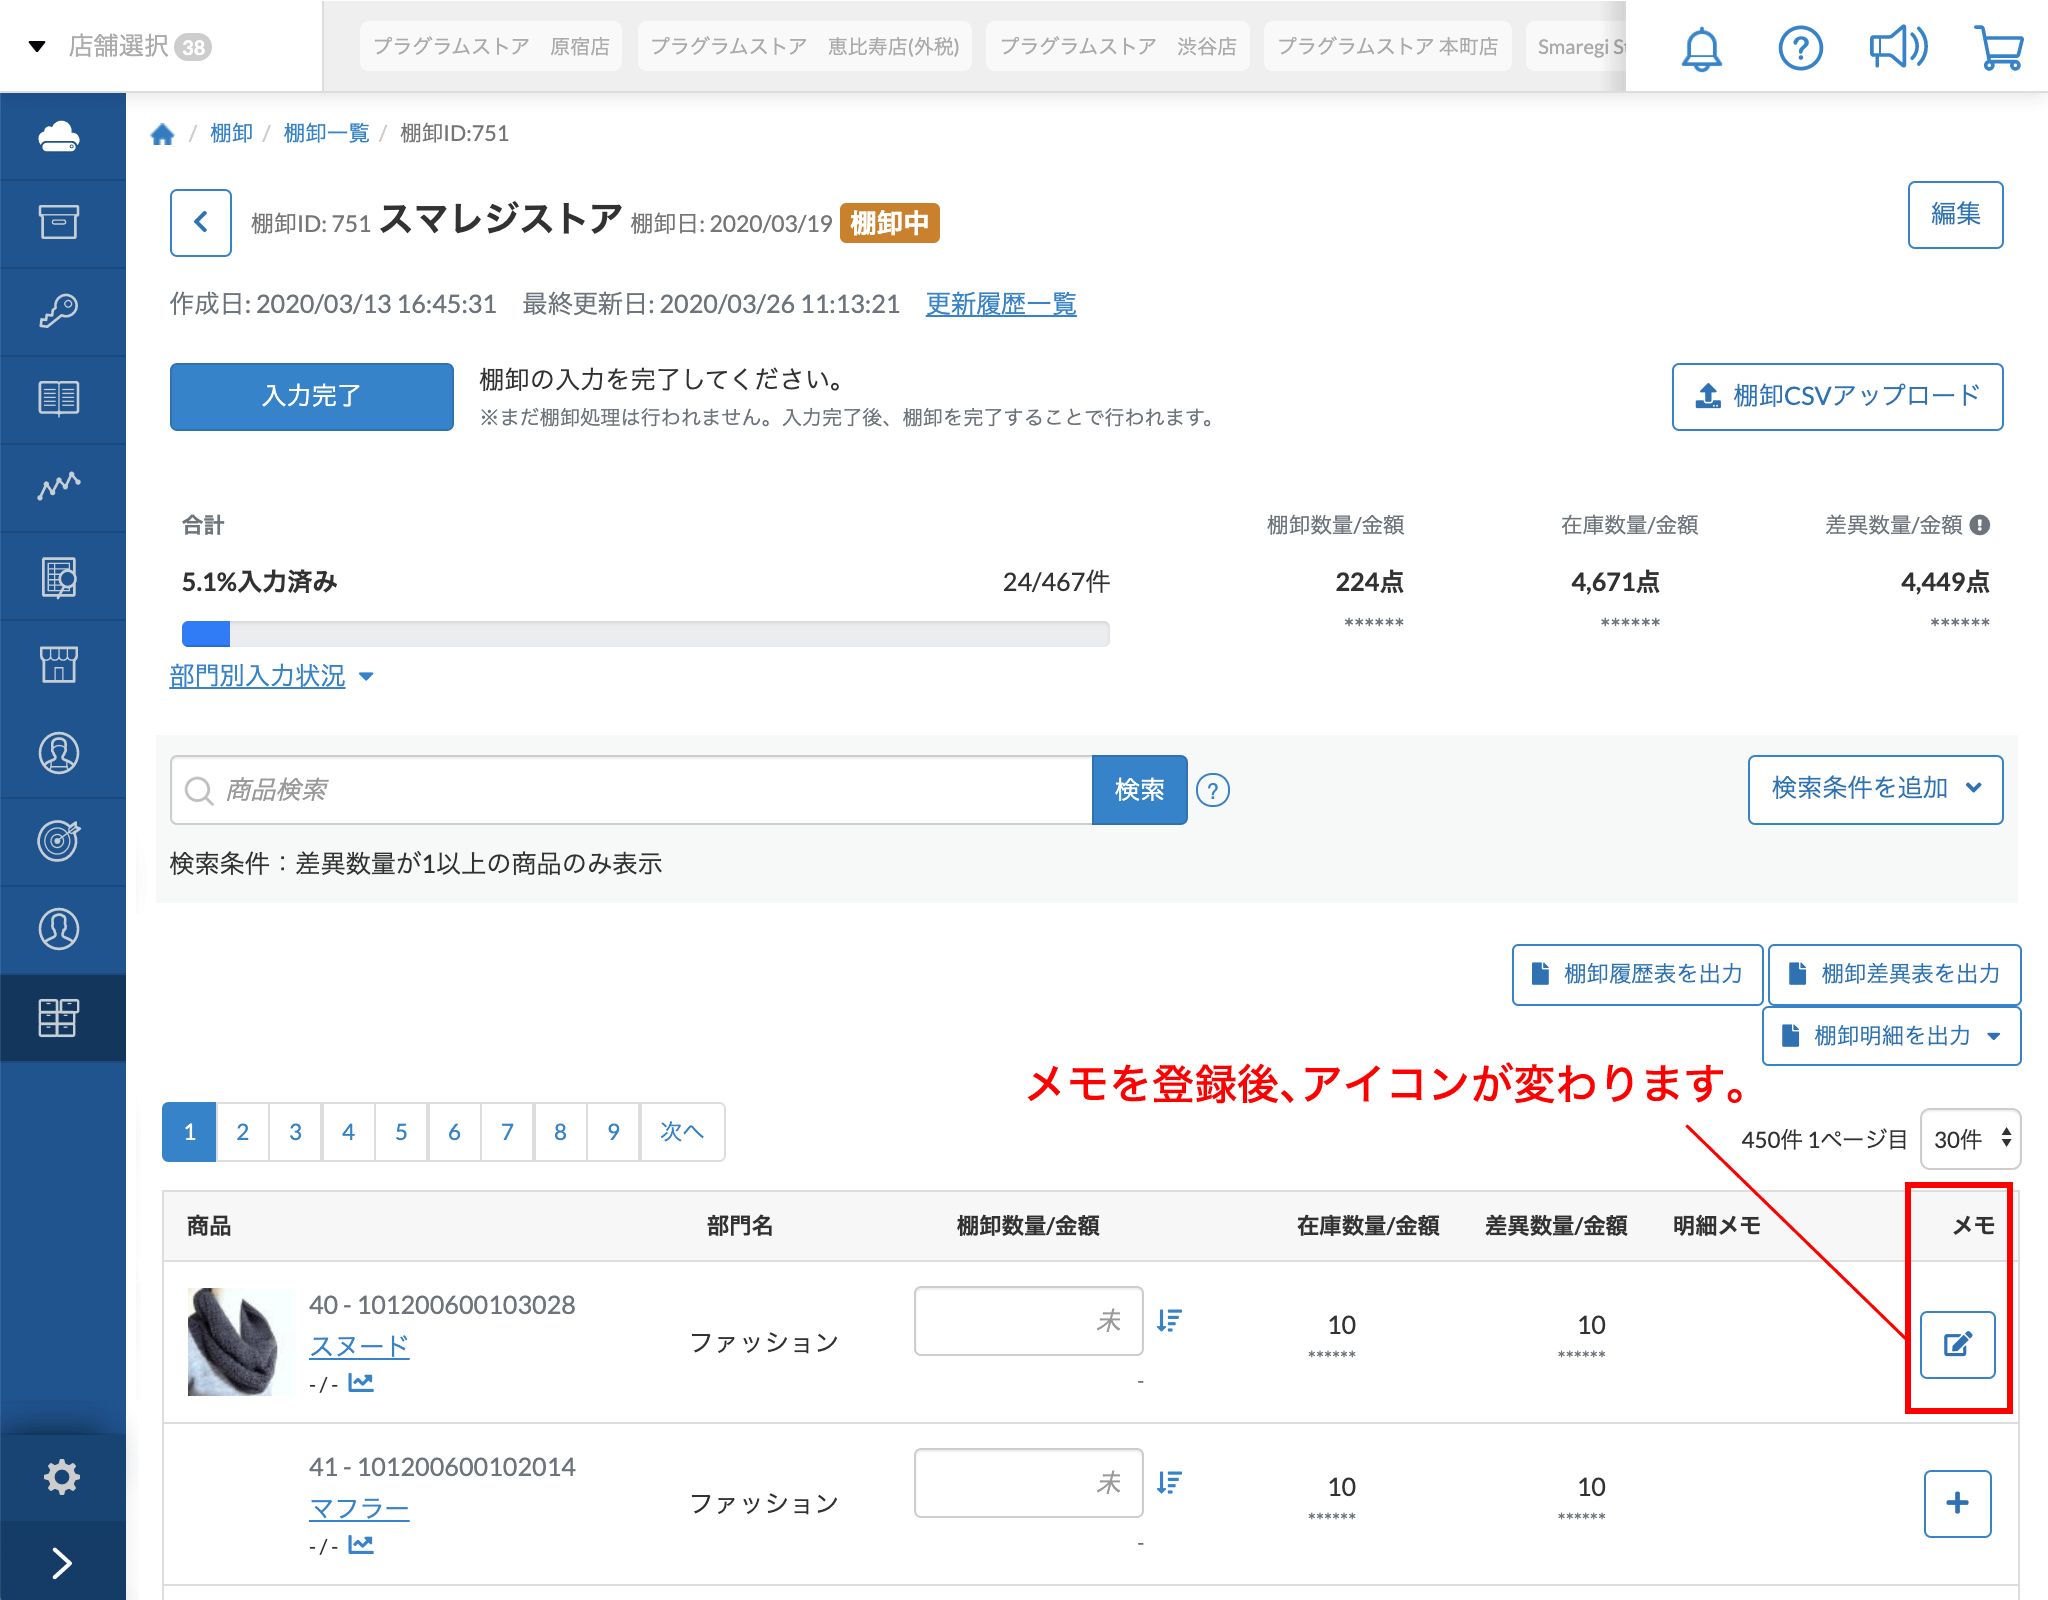
Task: Open 検索条件を追加 dropdown
Action: (1875, 789)
